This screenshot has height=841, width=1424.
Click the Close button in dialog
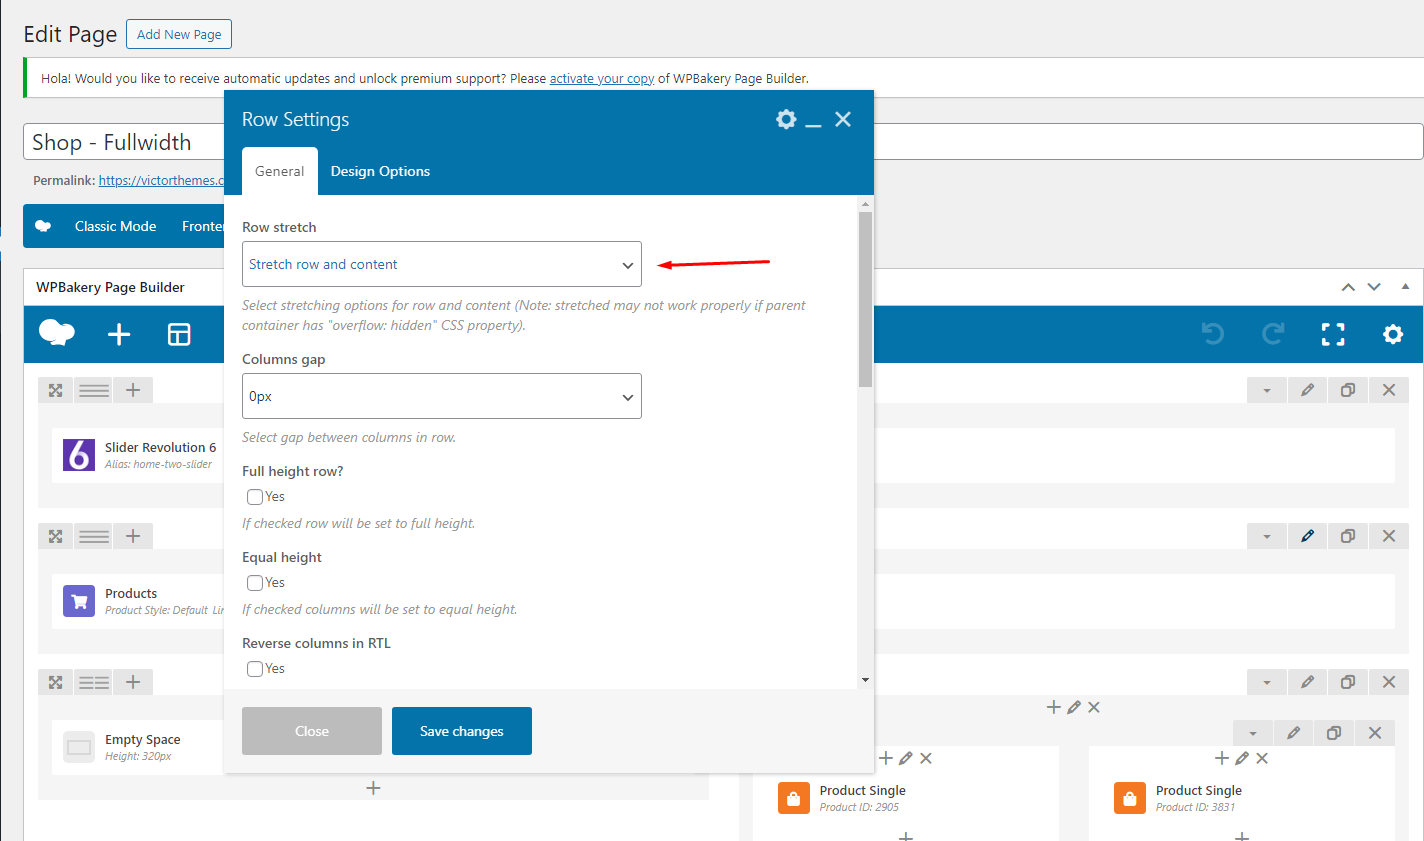(x=312, y=731)
